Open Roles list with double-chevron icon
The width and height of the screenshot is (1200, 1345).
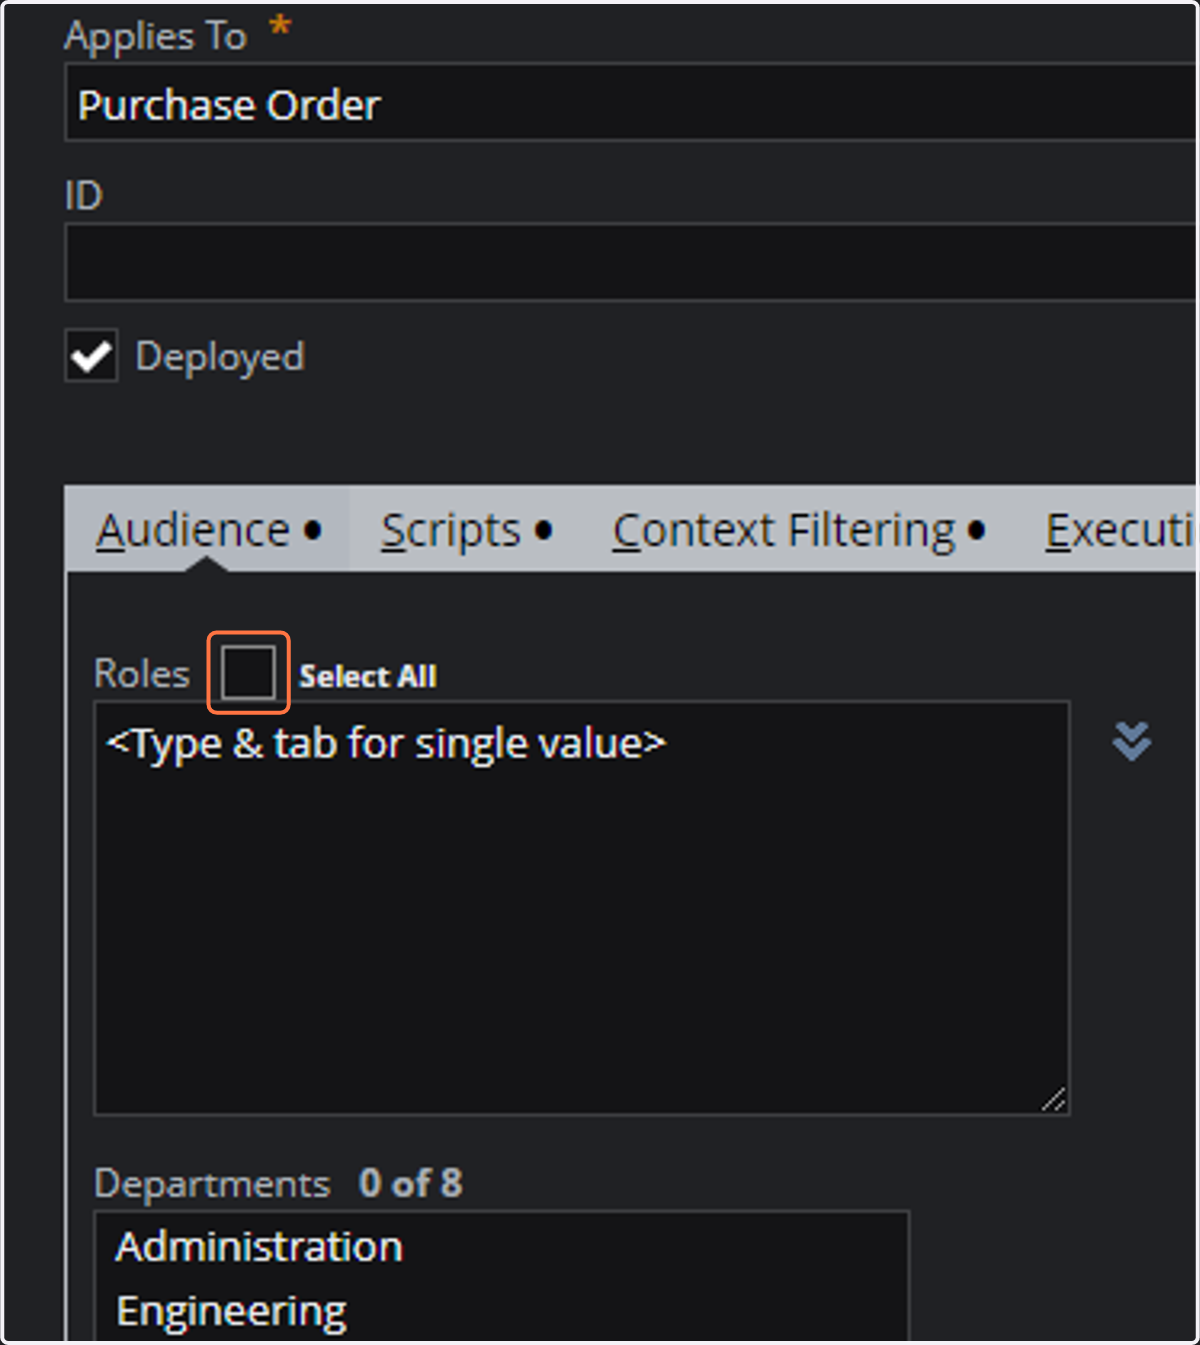1132,741
